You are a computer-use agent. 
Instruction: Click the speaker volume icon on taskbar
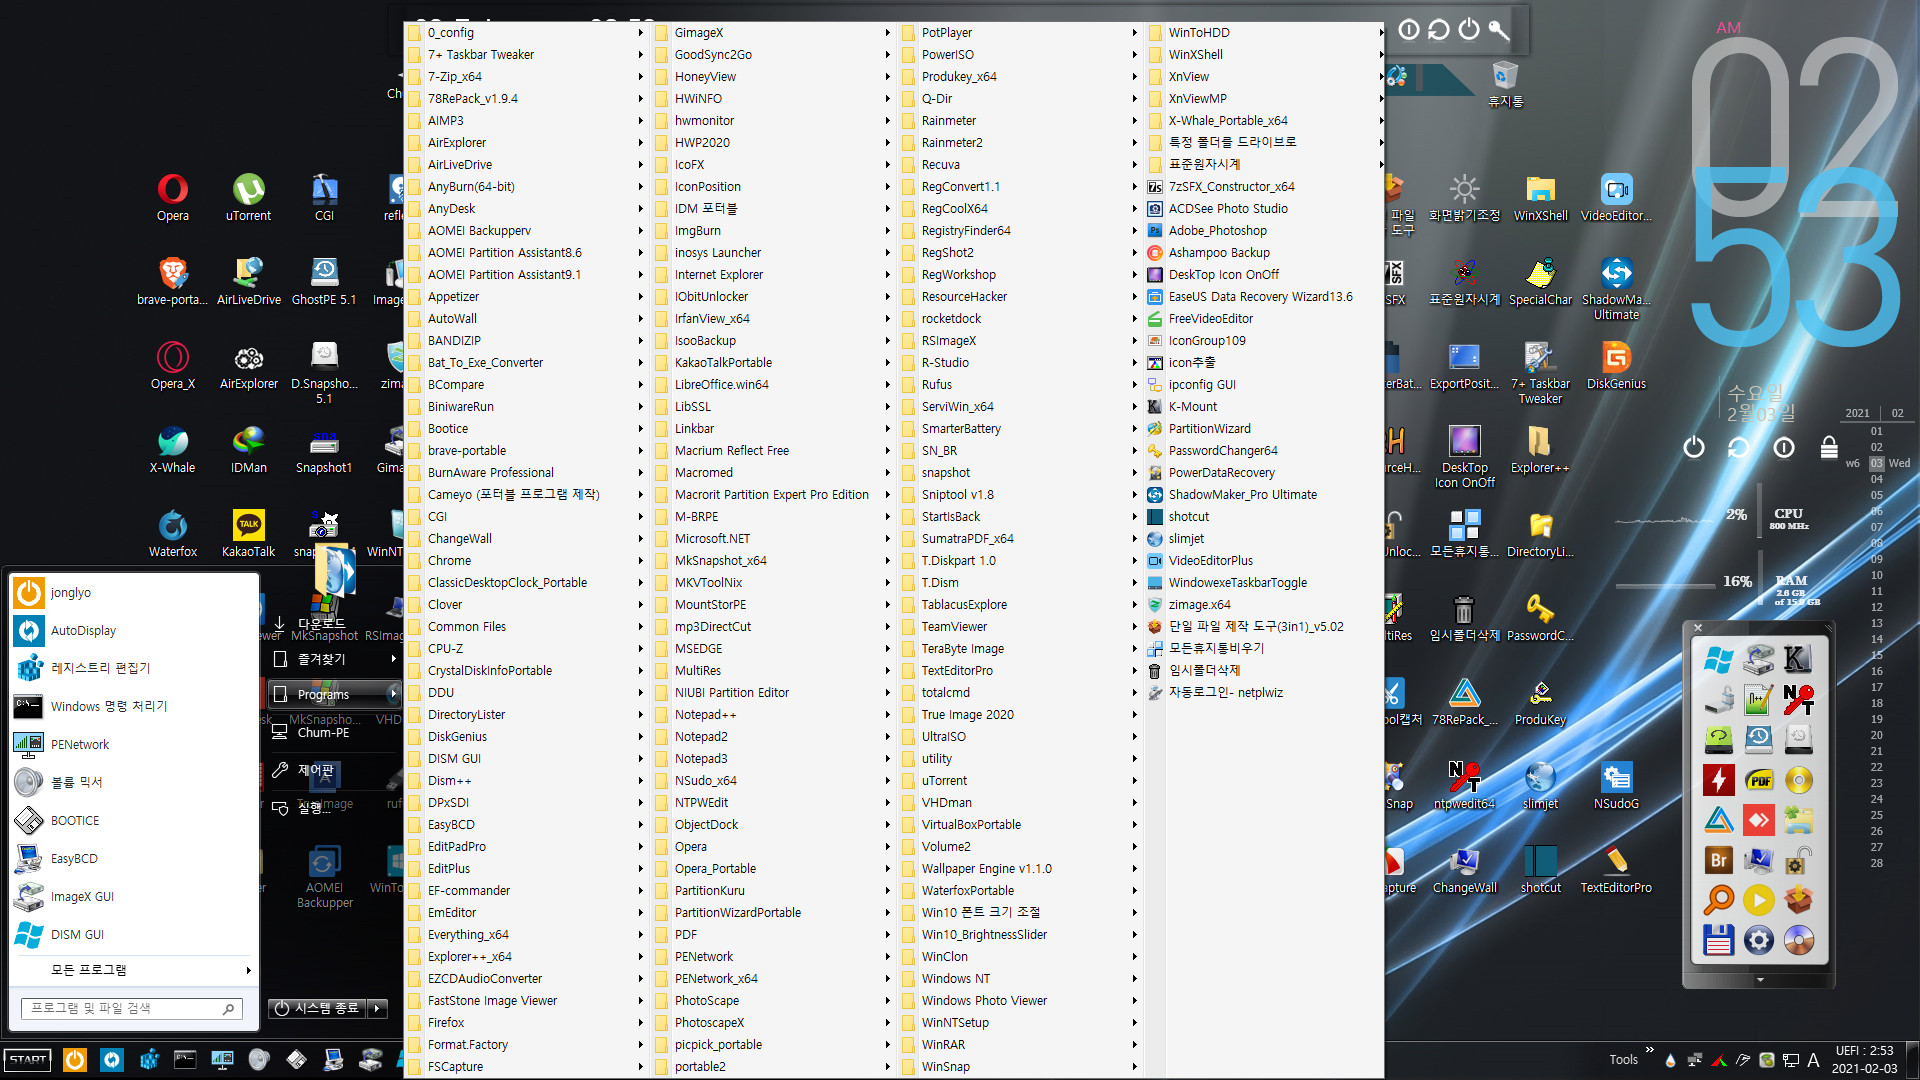pyautogui.click(x=259, y=1060)
